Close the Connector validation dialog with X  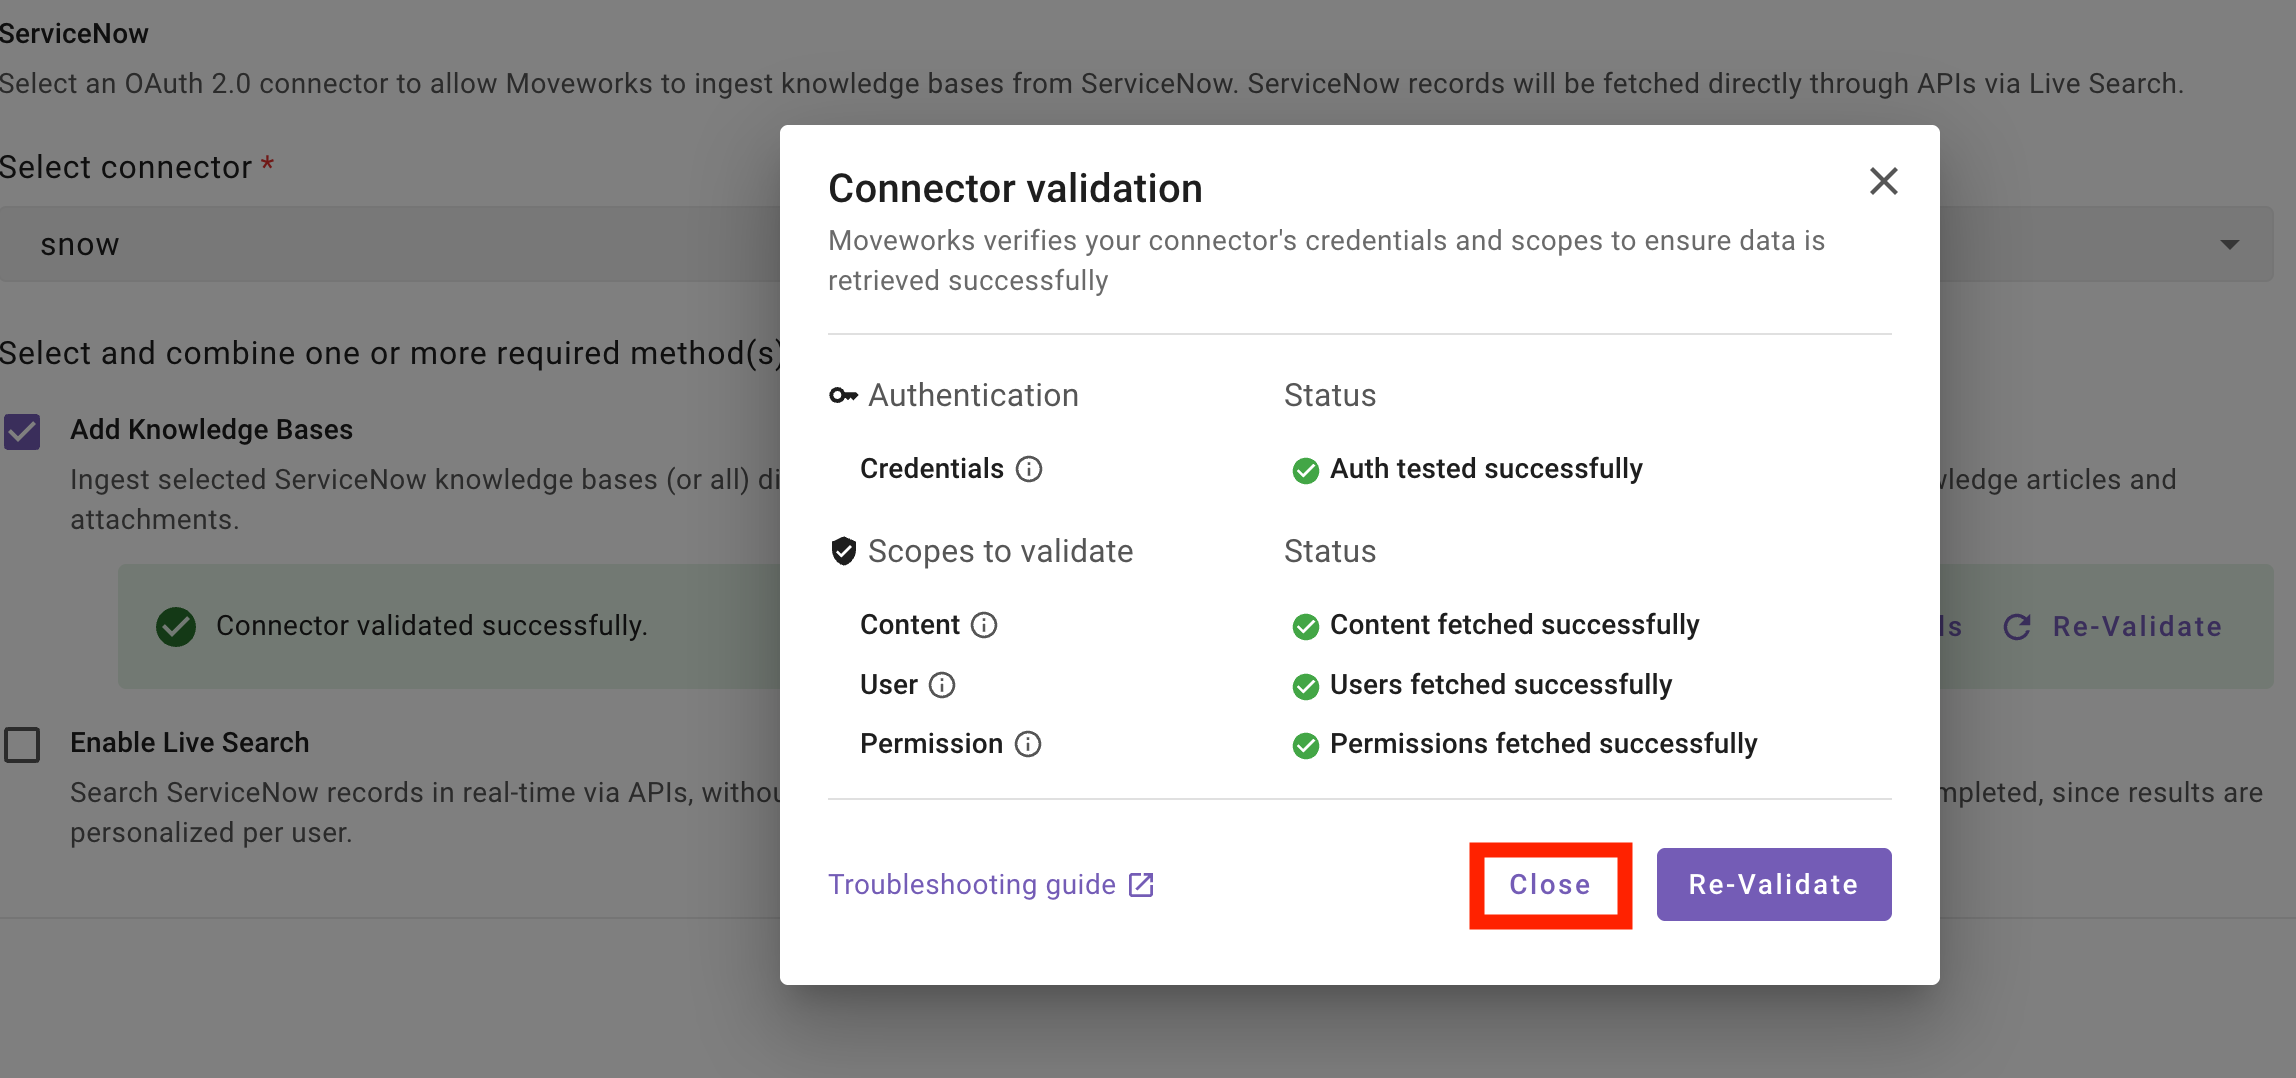click(x=1883, y=181)
